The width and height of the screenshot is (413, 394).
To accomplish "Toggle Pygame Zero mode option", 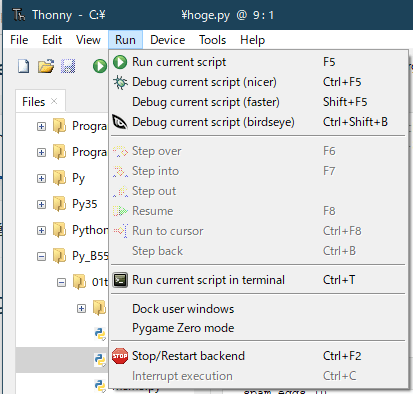I will [x=259, y=328].
